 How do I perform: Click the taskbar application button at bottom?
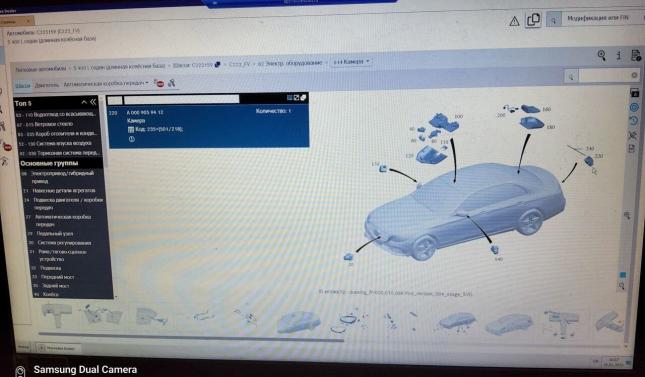(x=57, y=348)
